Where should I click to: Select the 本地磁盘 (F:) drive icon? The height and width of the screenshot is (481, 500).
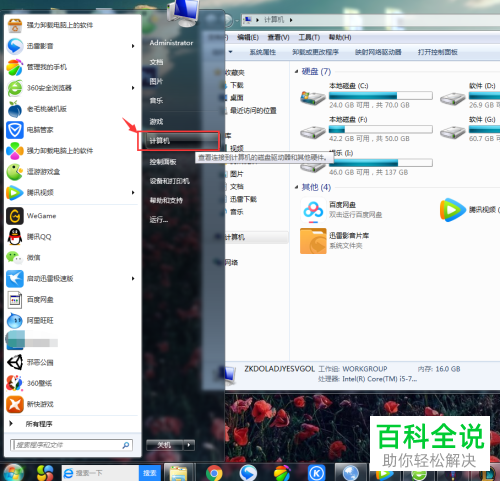pos(313,132)
